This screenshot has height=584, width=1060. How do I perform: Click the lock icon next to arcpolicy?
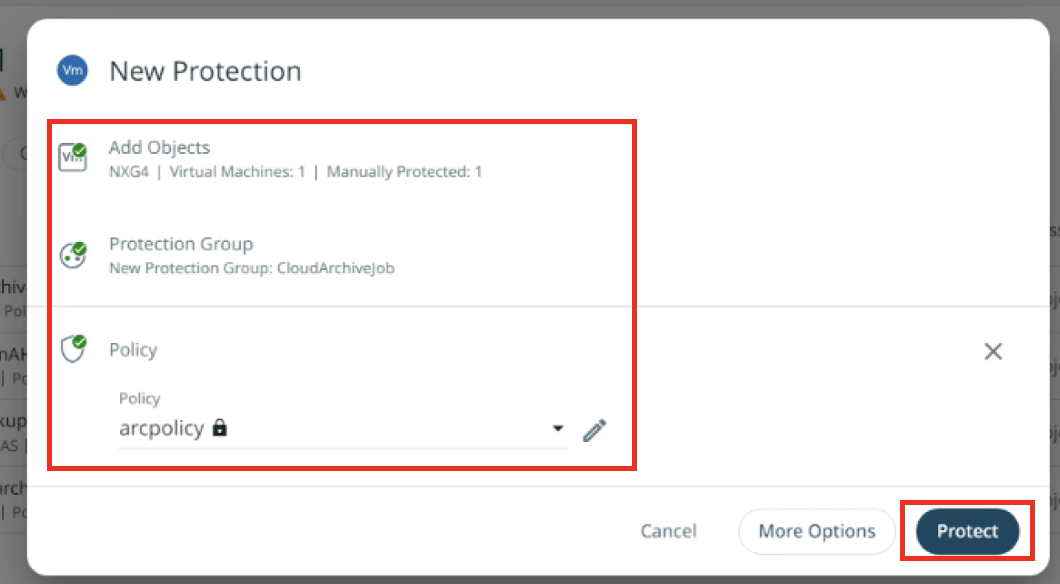pyautogui.click(x=220, y=427)
